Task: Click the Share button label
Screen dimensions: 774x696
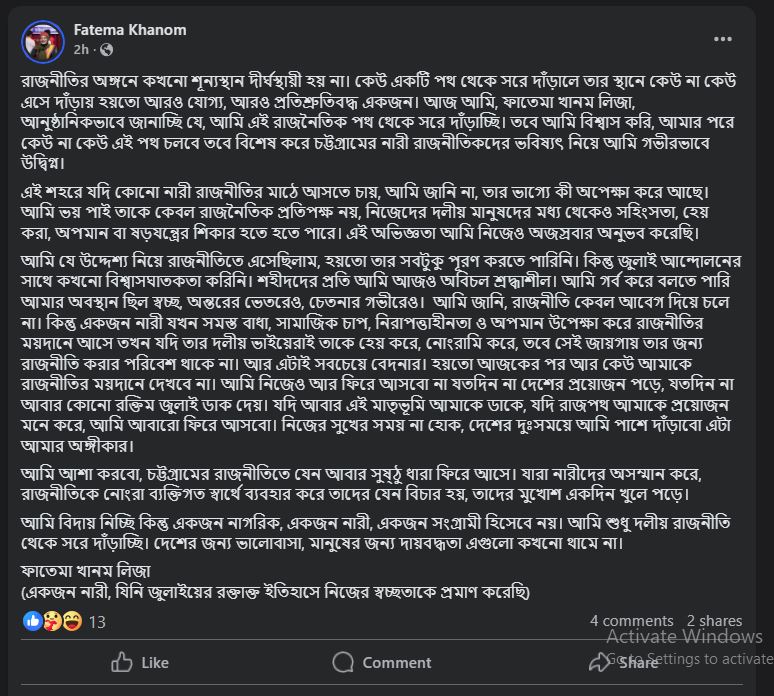Action: pos(639,662)
